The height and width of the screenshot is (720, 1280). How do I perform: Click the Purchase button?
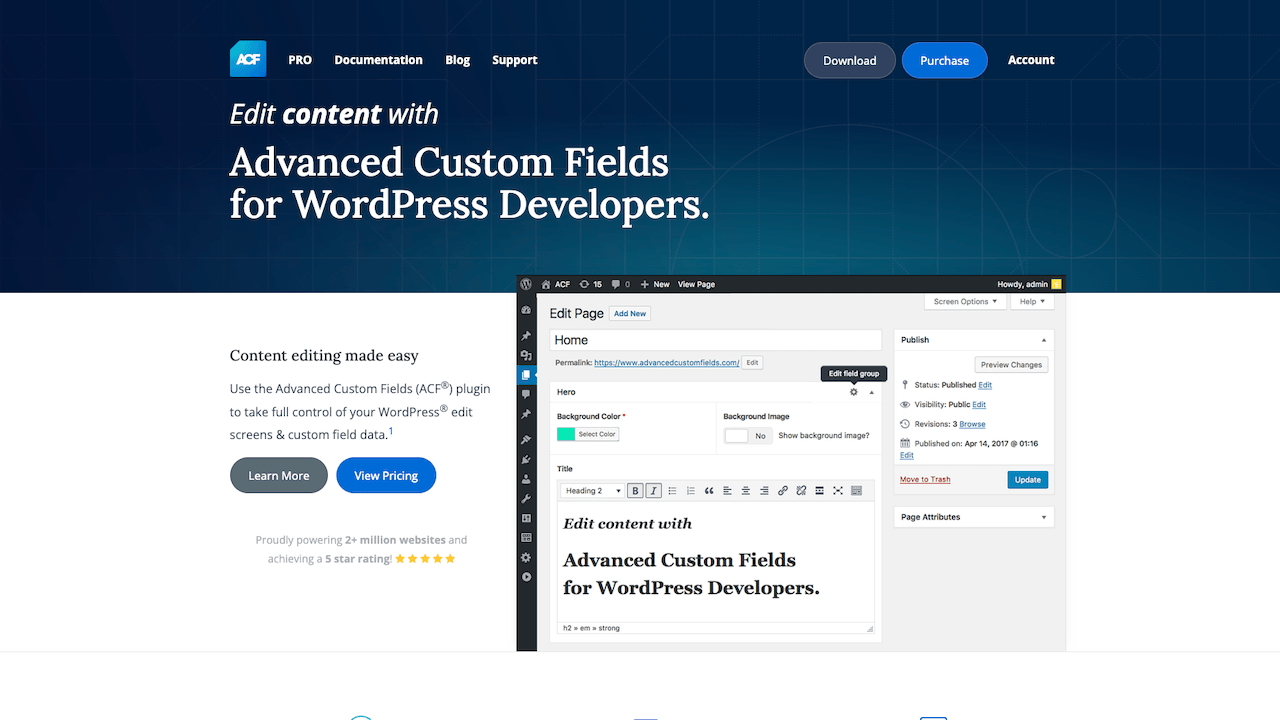(944, 60)
